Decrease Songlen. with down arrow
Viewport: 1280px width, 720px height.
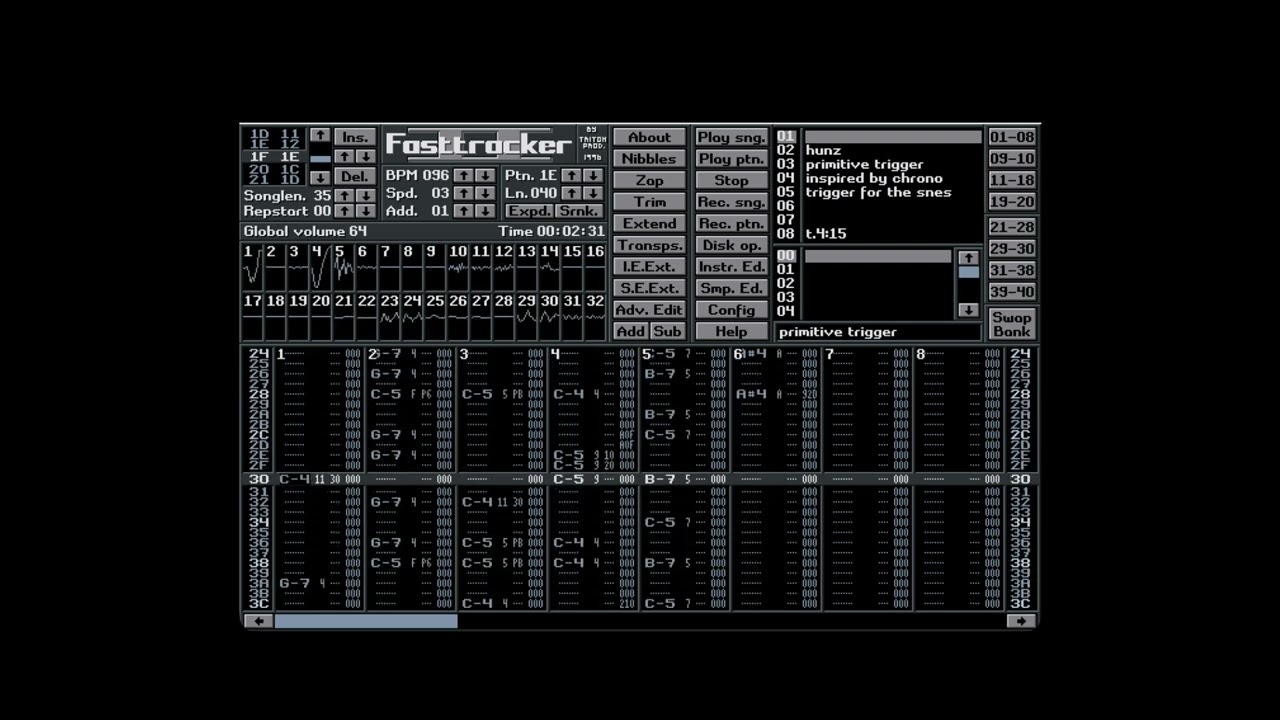tap(366, 196)
